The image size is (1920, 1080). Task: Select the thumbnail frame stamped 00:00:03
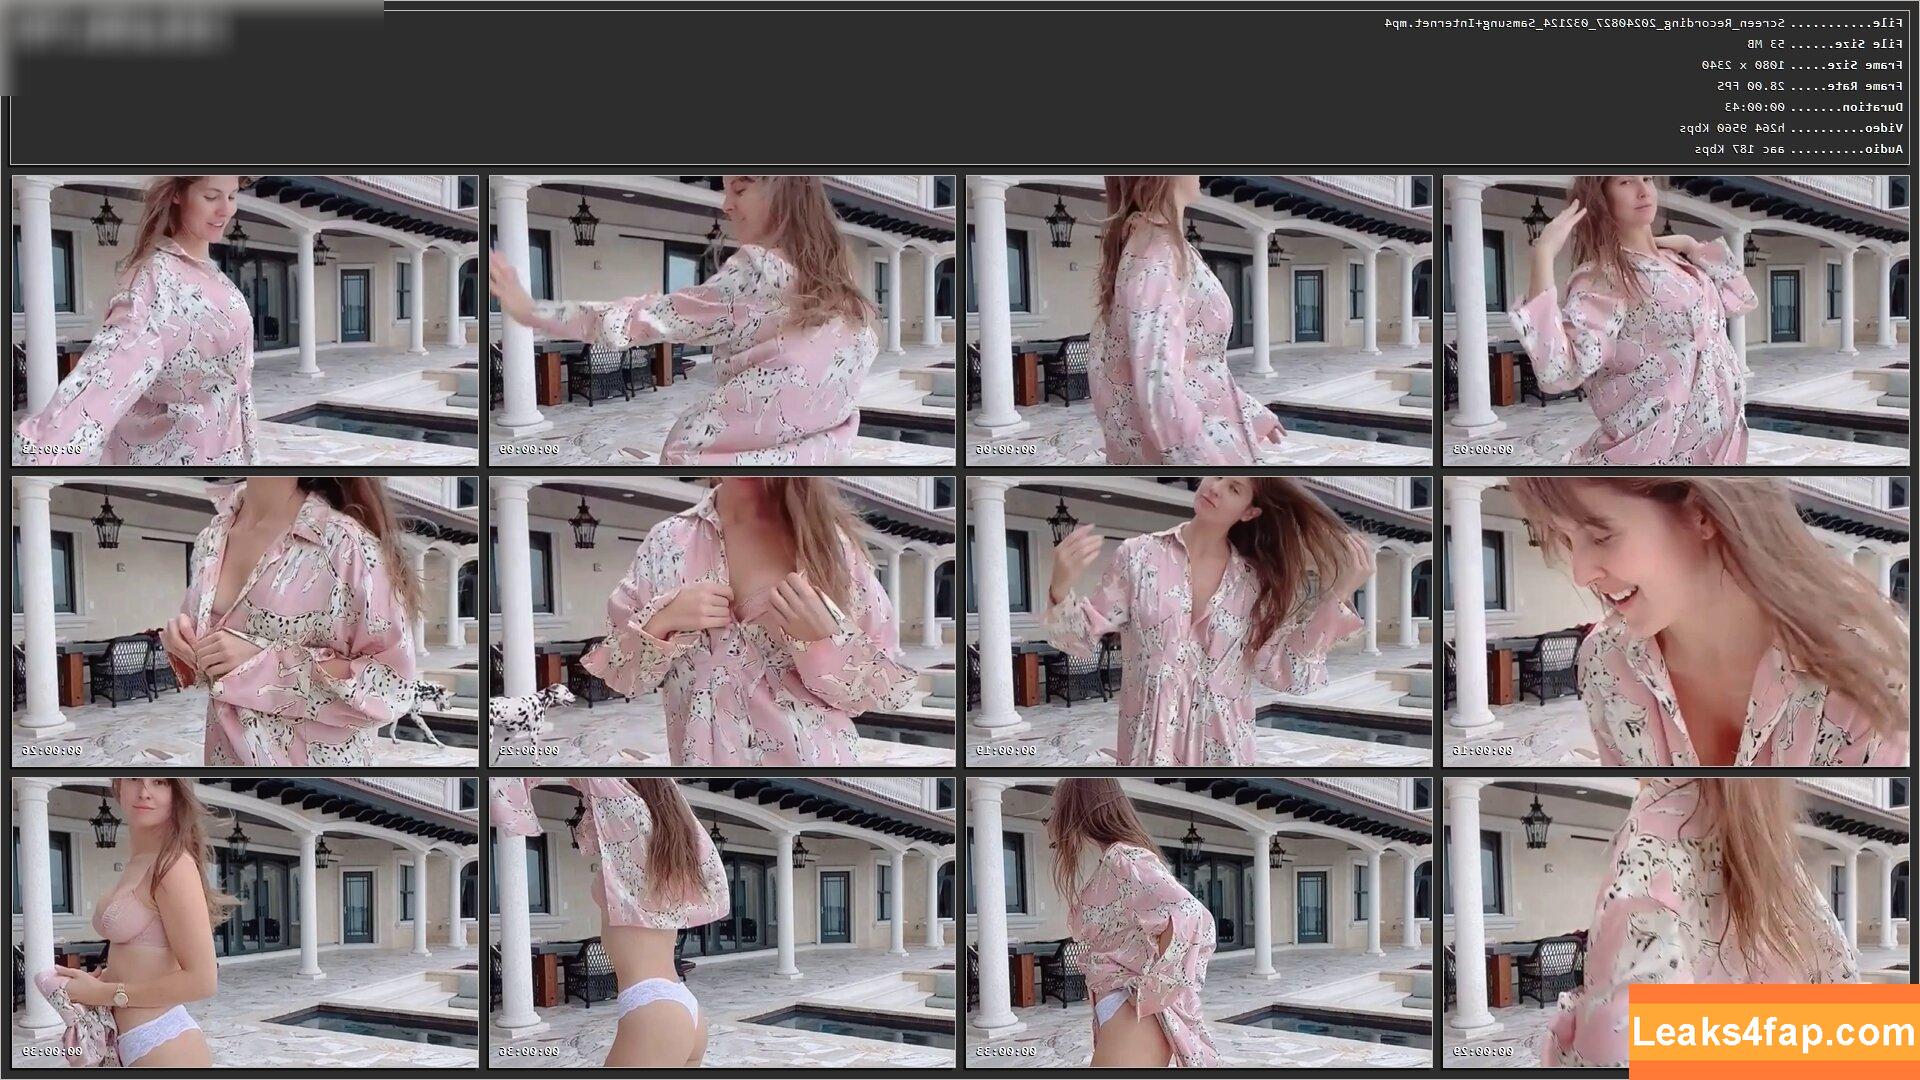point(1676,320)
